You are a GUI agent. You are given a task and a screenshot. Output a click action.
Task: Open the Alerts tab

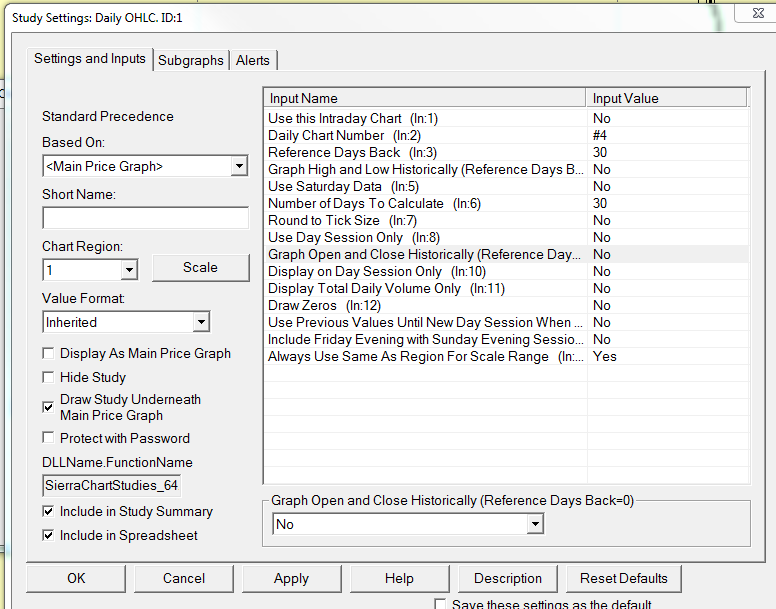pos(253,60)
